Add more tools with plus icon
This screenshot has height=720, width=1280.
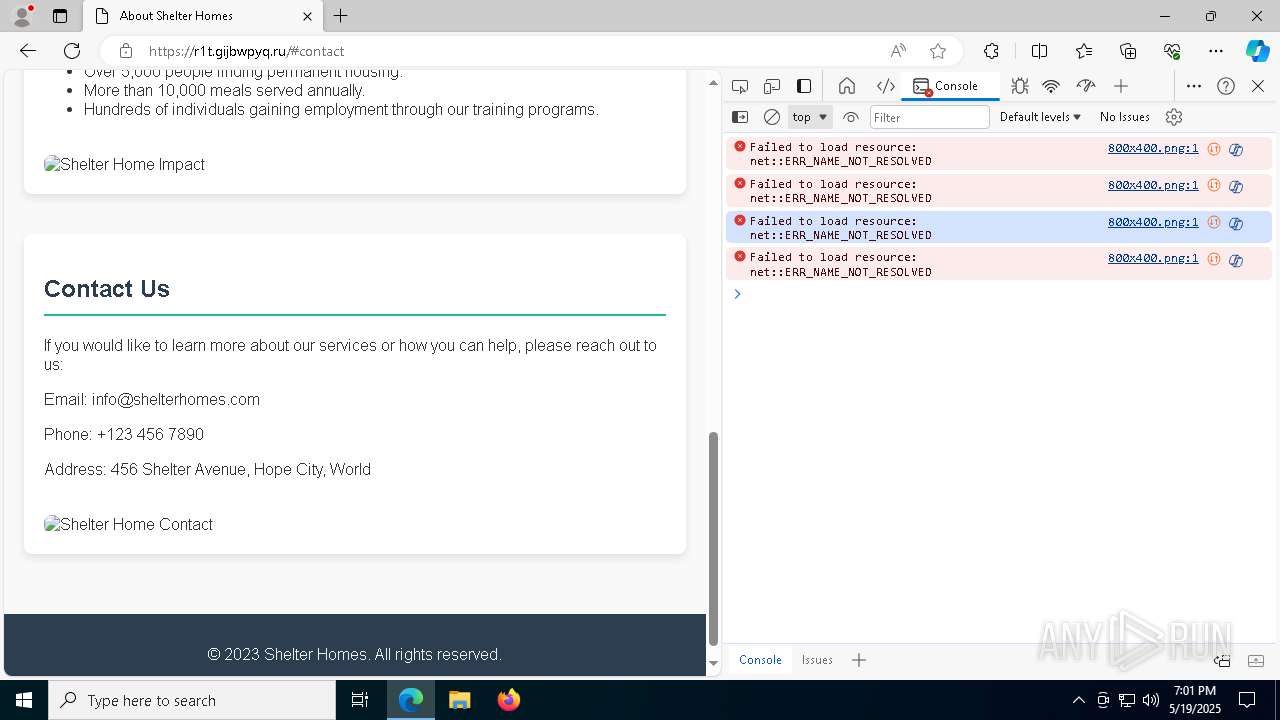(1121, 86)
